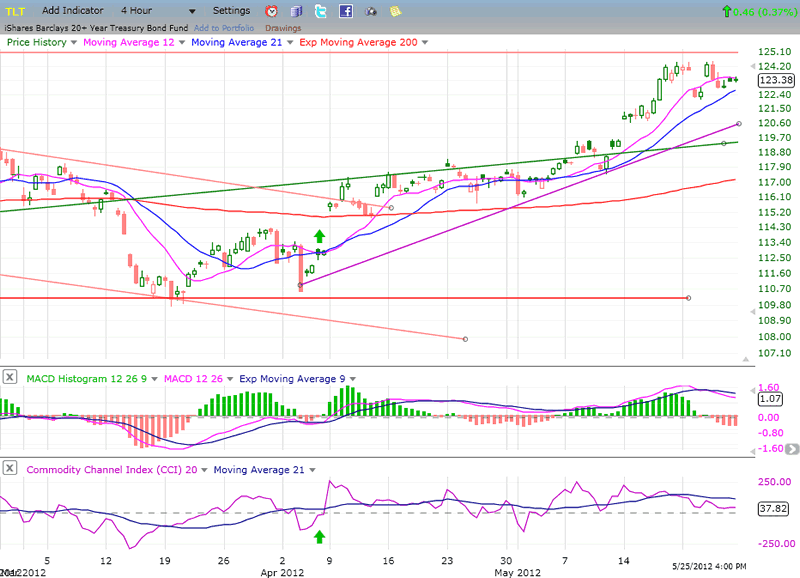This screenshot has width=800, height=578.
Task: Open the yellow sticky note icon
Action: coord(395,11)
